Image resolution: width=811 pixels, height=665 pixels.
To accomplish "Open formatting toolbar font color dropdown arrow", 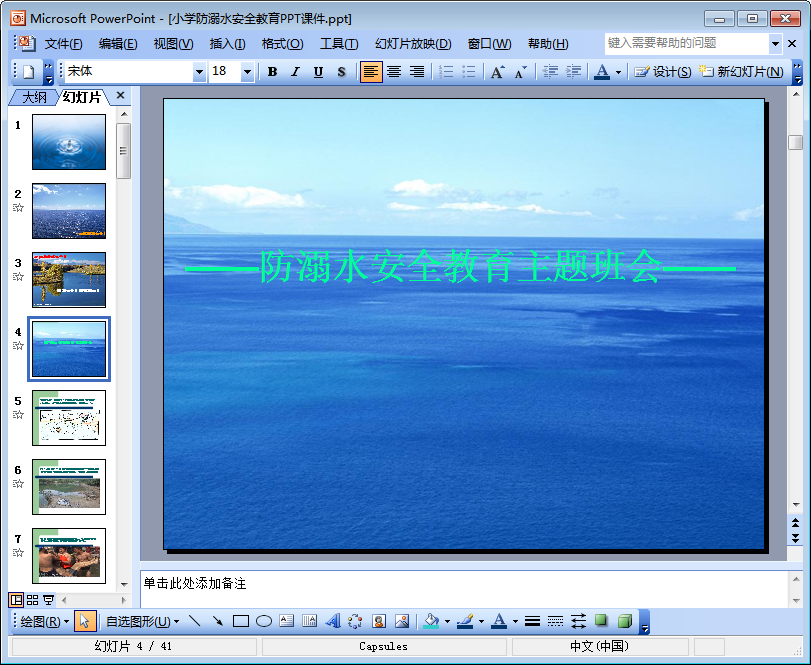I will tap(618, 72).
